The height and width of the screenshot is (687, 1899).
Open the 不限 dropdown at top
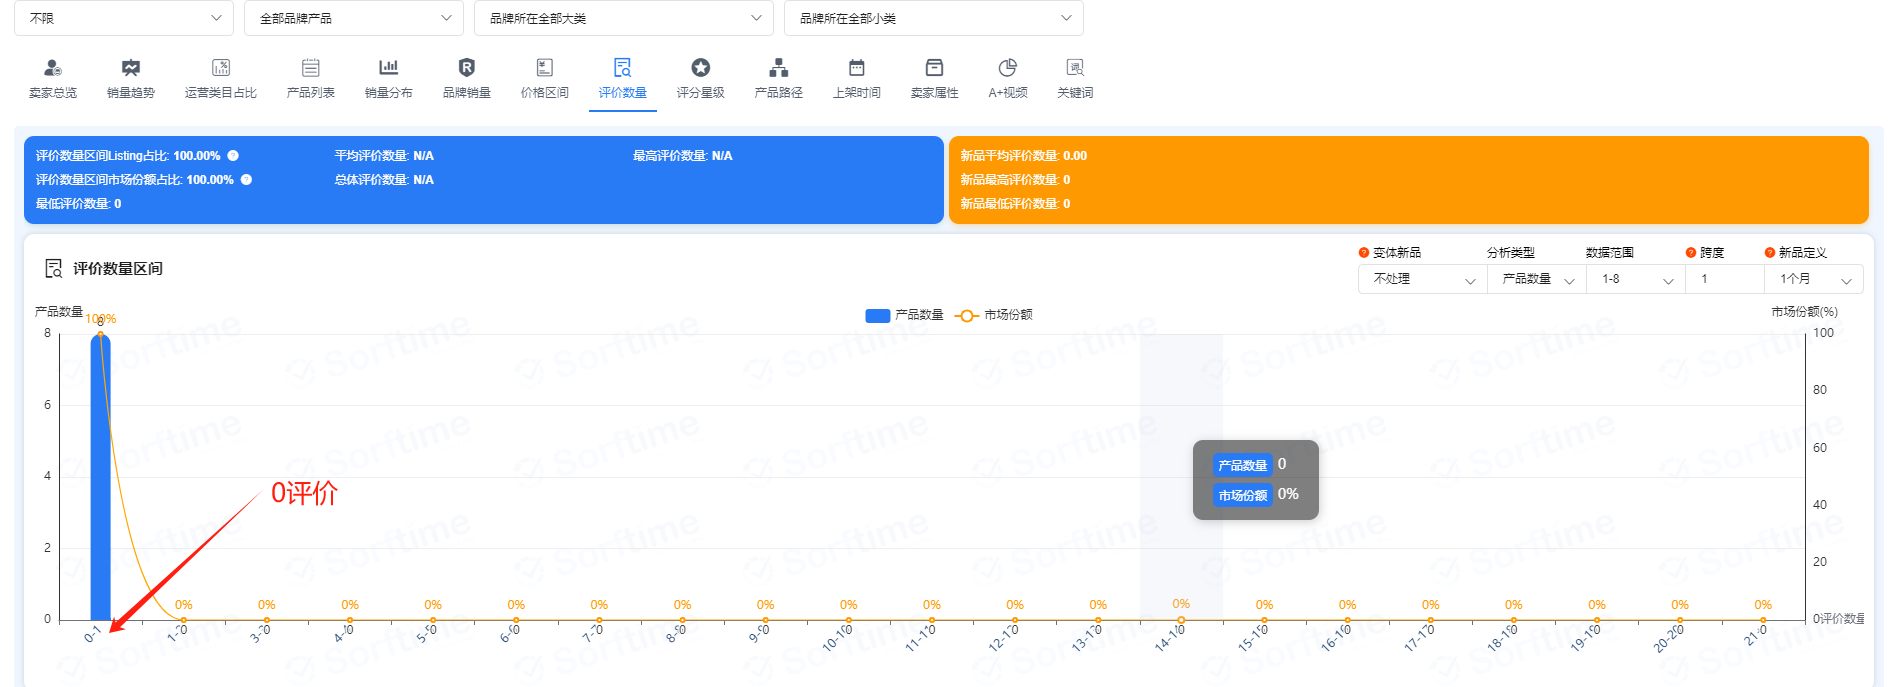124,18
